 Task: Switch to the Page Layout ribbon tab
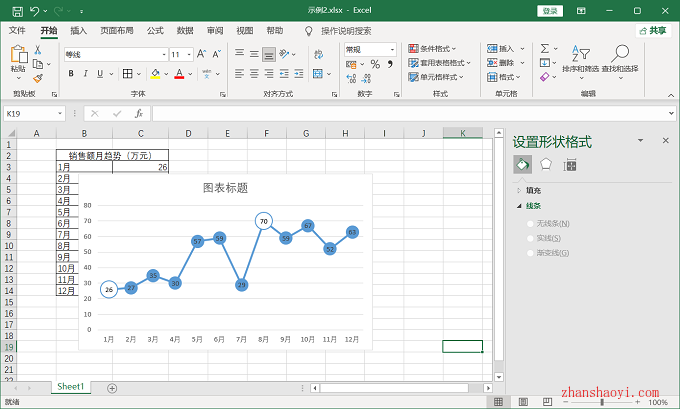click(x=117, y=31)
